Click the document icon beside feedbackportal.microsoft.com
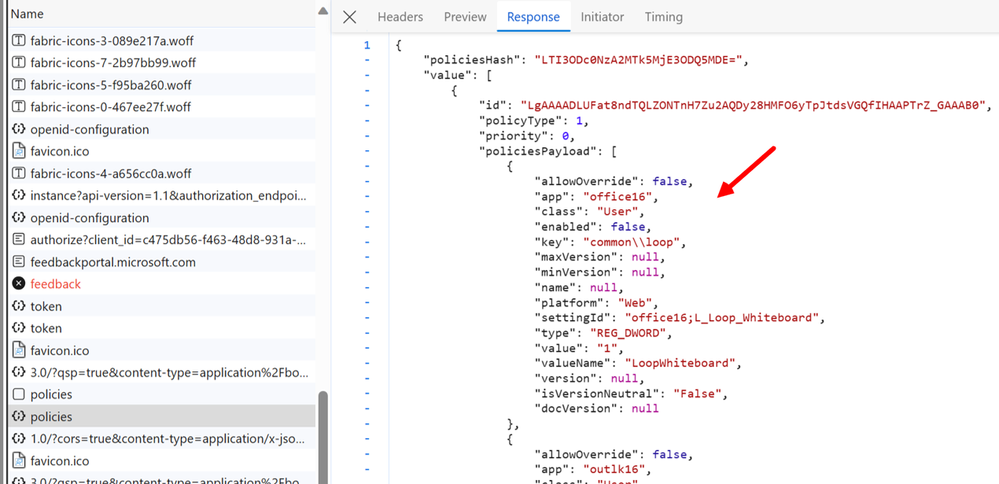Viewport: 999px width, 484px height. 19,262
